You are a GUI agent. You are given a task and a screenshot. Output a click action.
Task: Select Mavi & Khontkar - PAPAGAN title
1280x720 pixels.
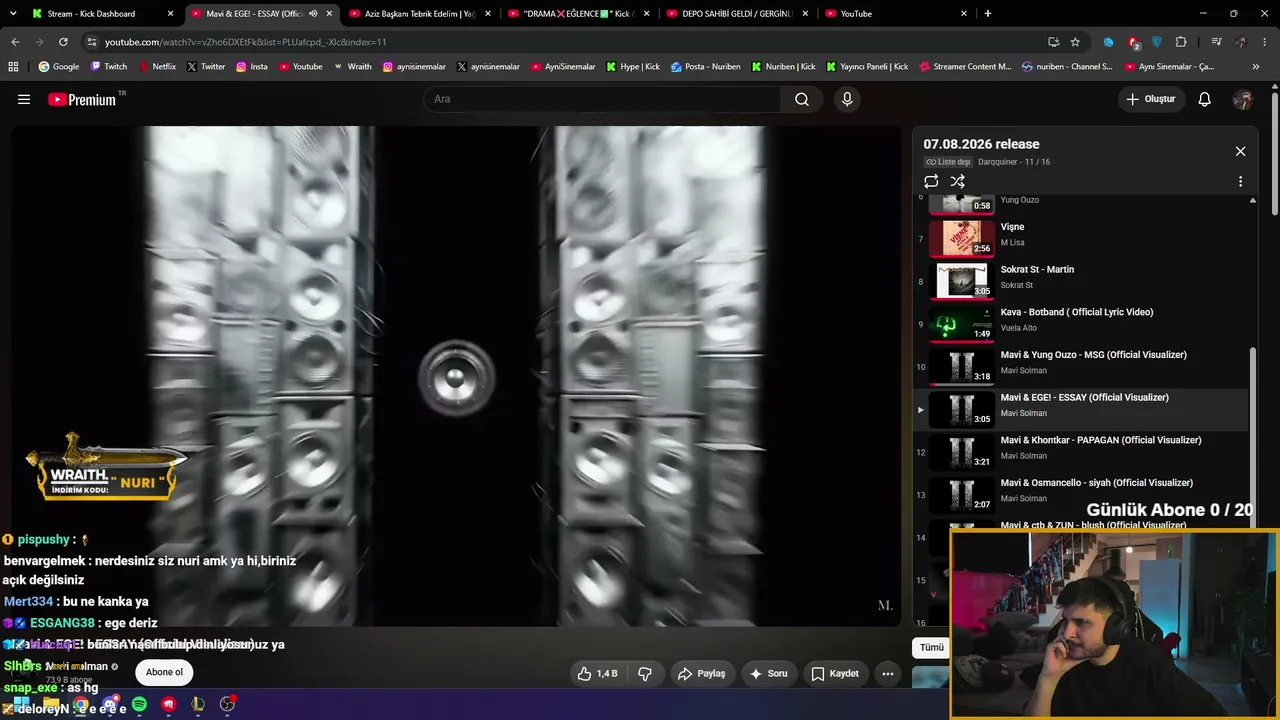pos(1100,440)
